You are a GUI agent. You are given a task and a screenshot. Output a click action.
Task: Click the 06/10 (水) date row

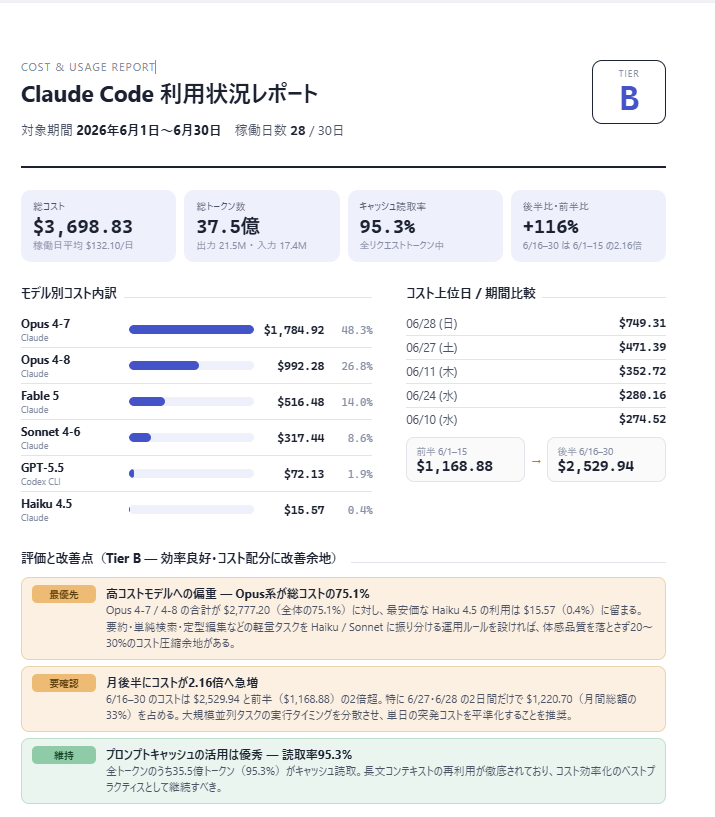coord(536,419)
